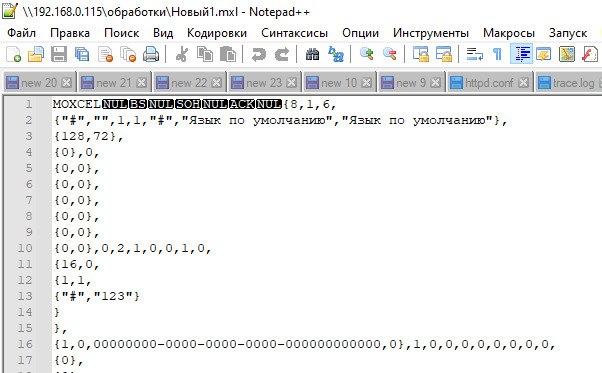Zoom in with magnifier plus icon
602x373 pixels.
coord(366,54)
